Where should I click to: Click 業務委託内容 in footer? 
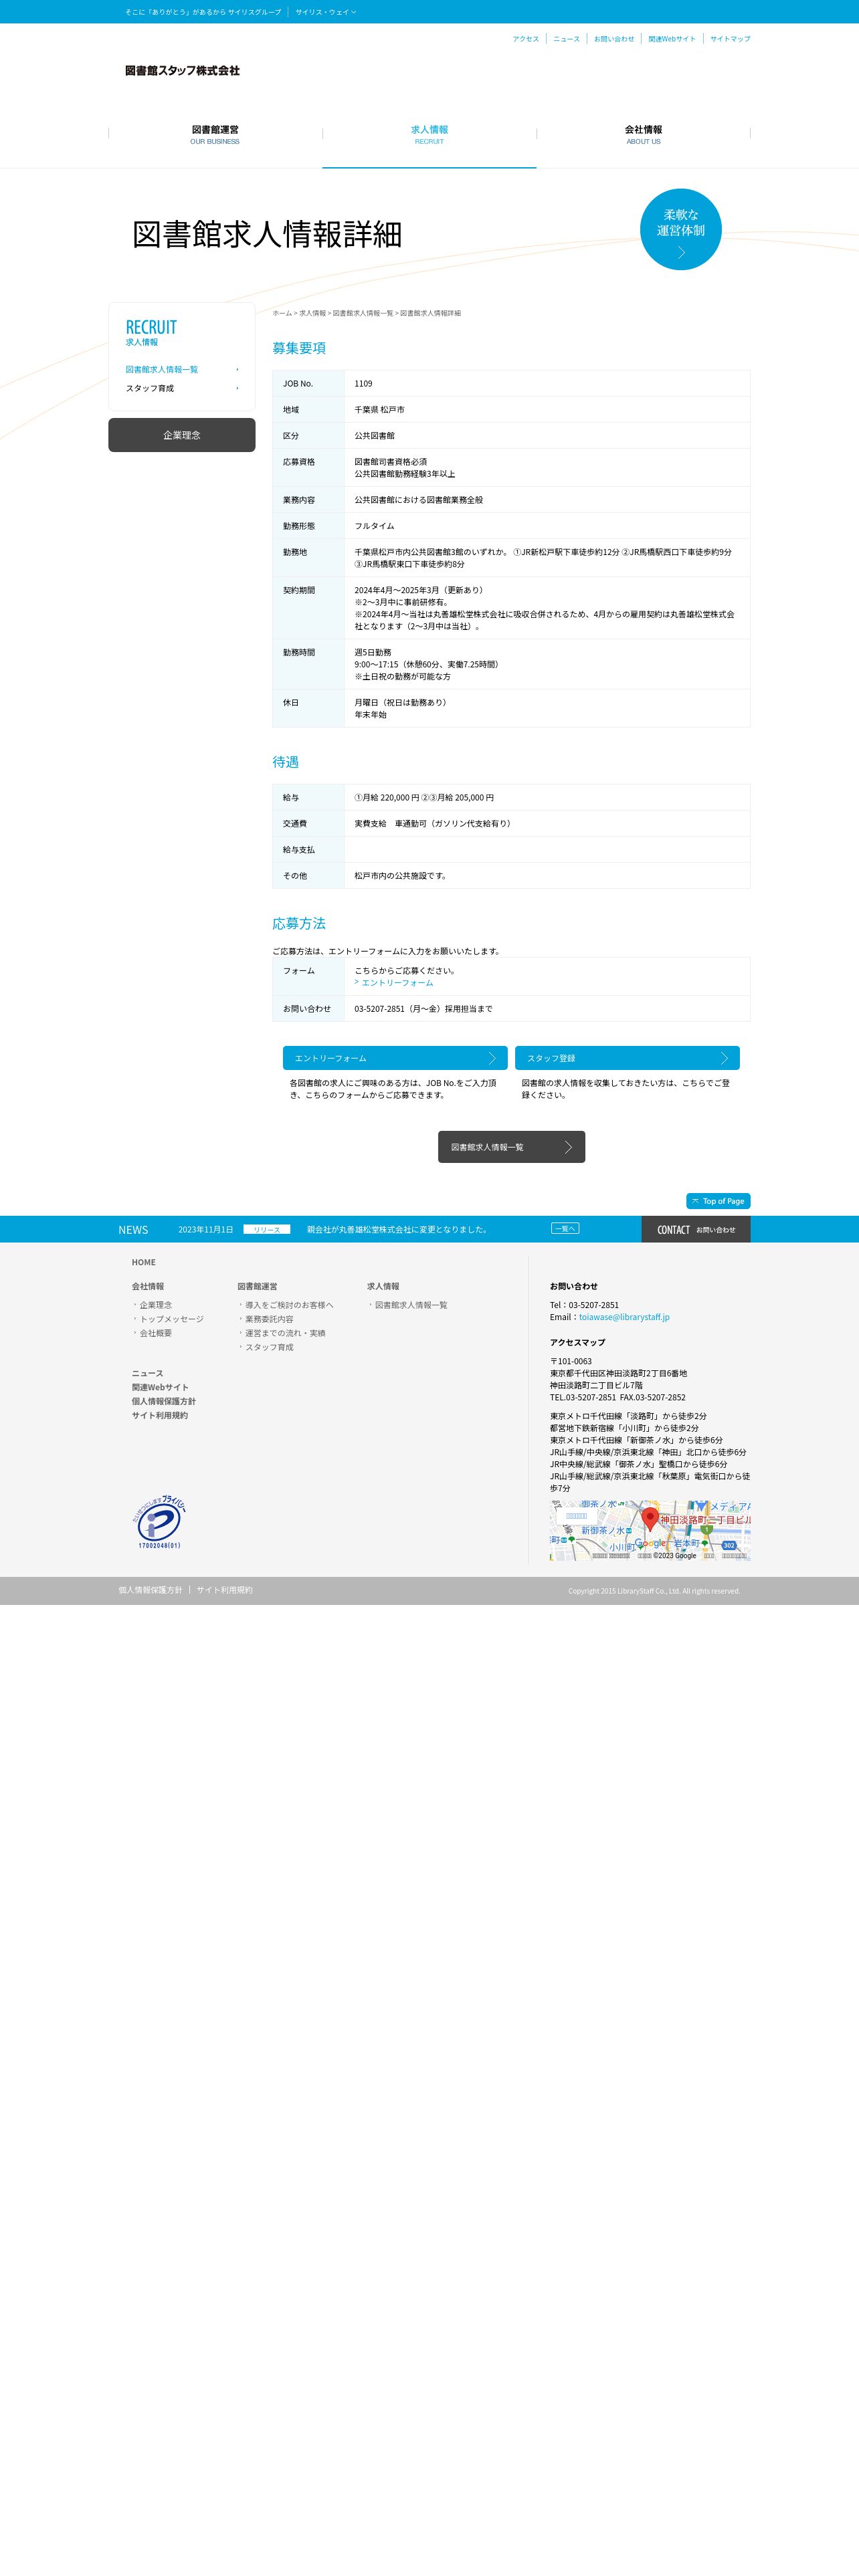269,1319
